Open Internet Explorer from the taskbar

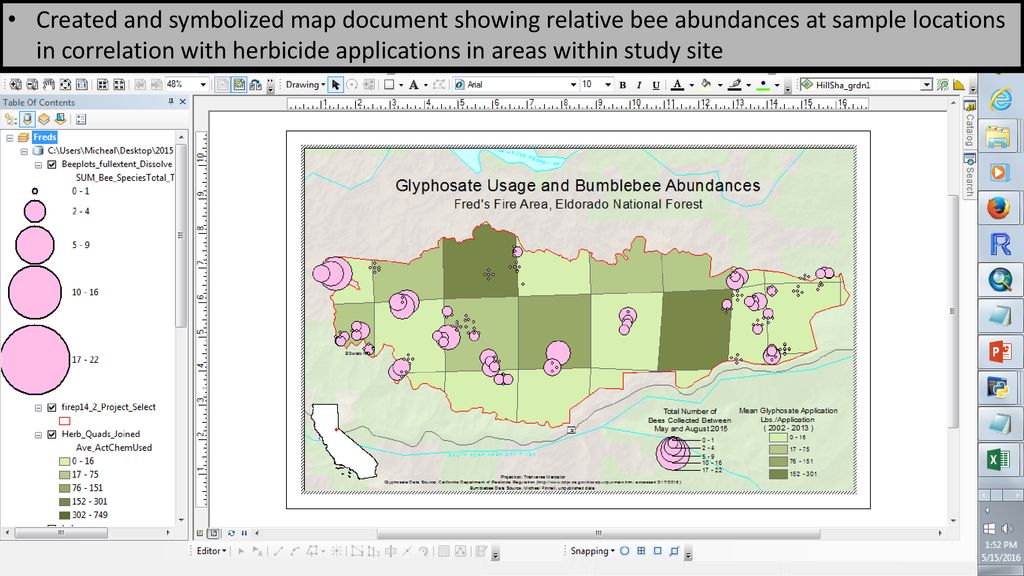[x=1000, y=99]
